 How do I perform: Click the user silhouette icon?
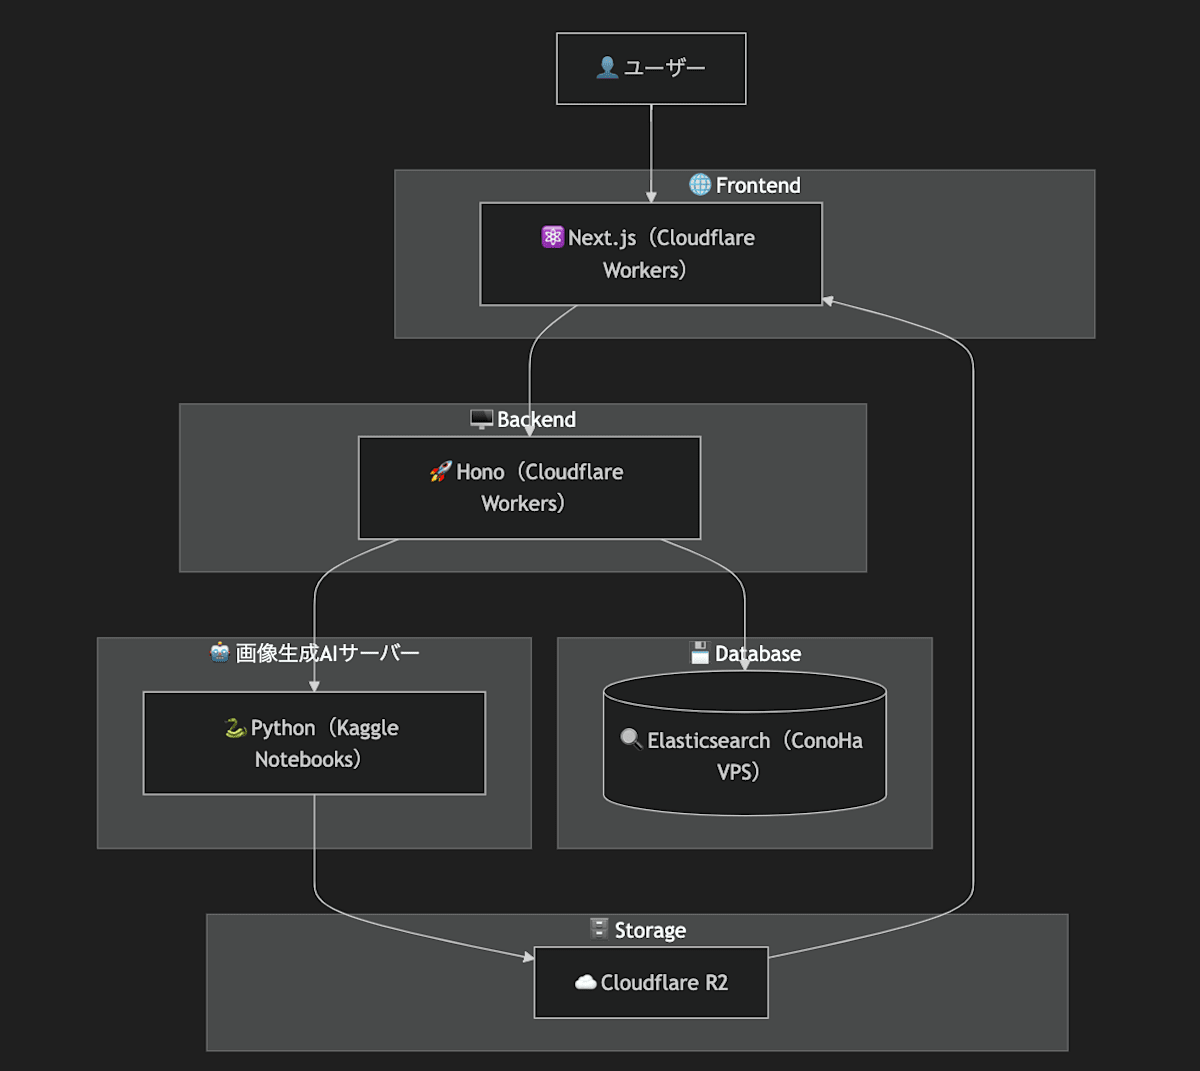pos(607,68)
